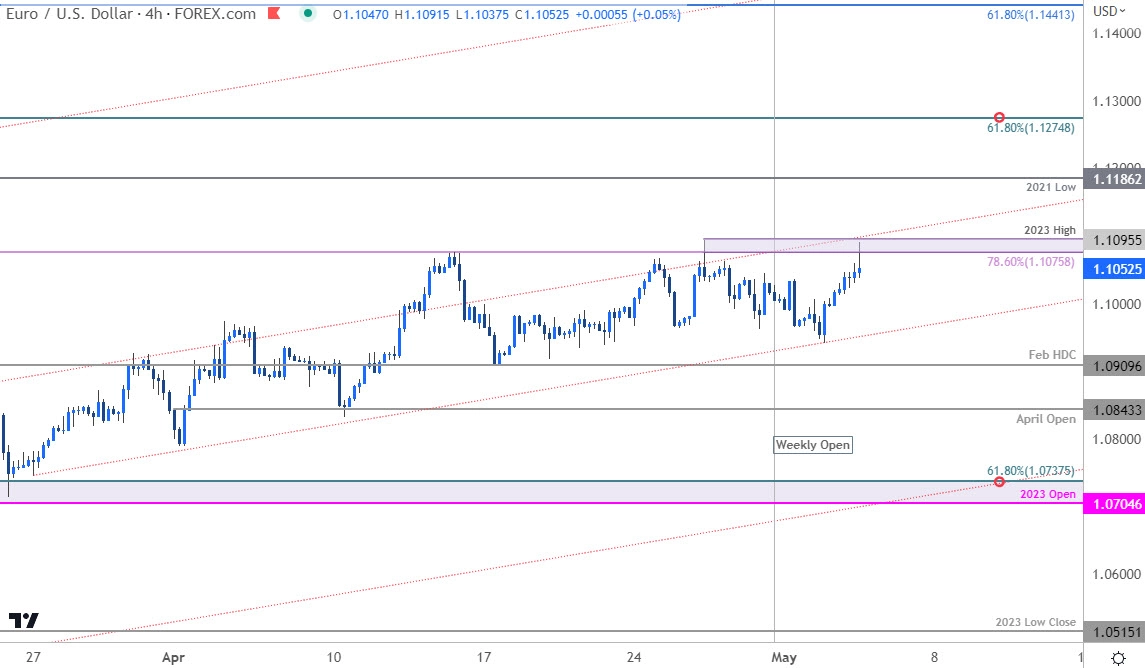Viewport: 1145px width, 668px height.
Task: Open chart settings gear icon
Action: tap(1119, 657)
